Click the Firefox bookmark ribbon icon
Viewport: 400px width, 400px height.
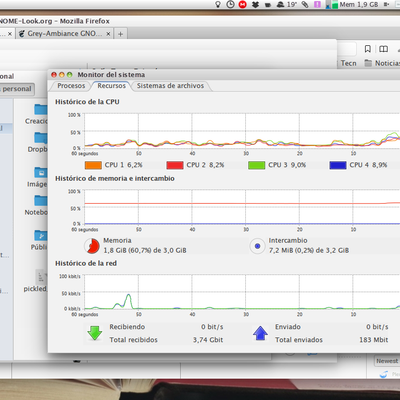coord(367,49)
